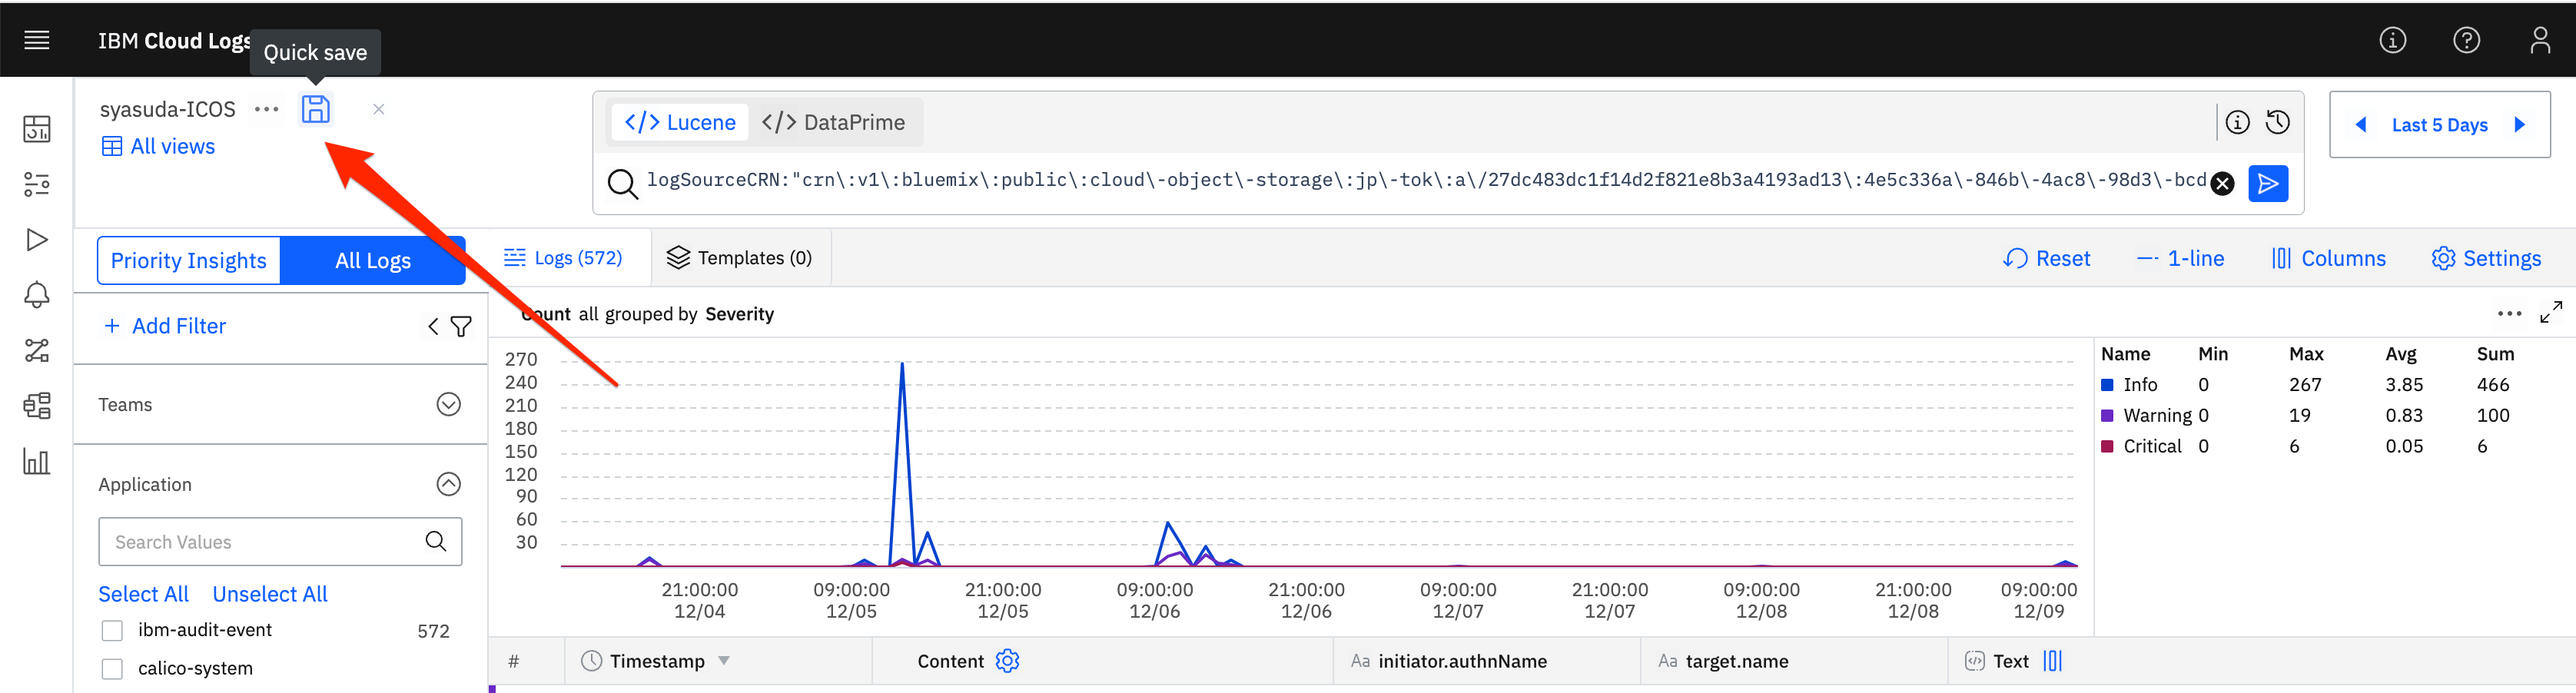The width and height of the screenshot is (2576, 693).
Task: Open the hamburger navigation menu
Action: click(37, 40)
